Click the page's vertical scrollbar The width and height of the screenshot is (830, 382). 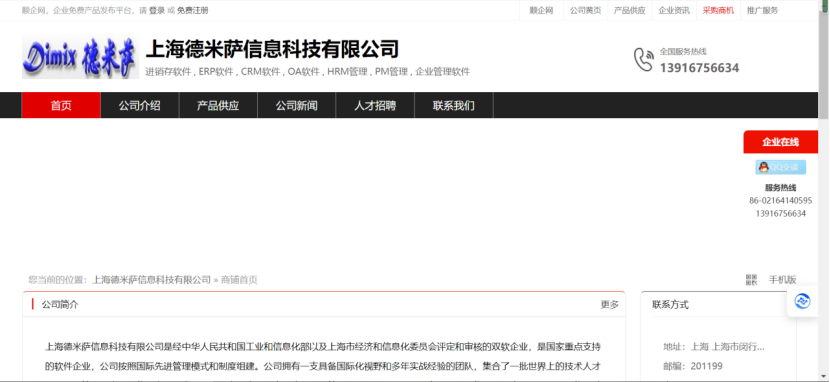click(824, 191)
